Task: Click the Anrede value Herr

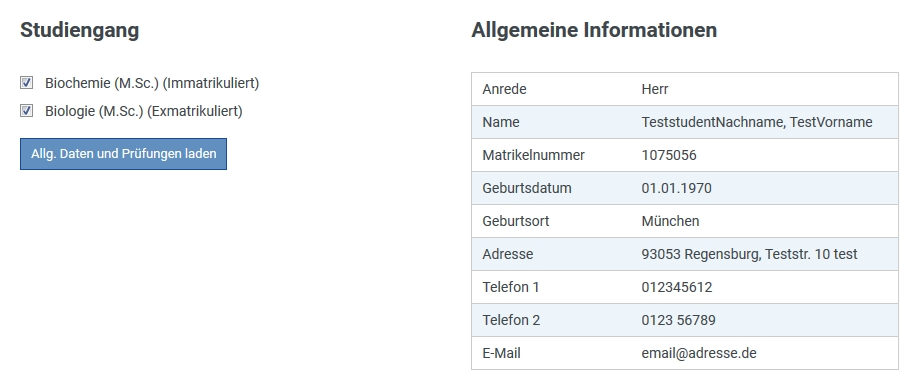Action: [655, 89]
